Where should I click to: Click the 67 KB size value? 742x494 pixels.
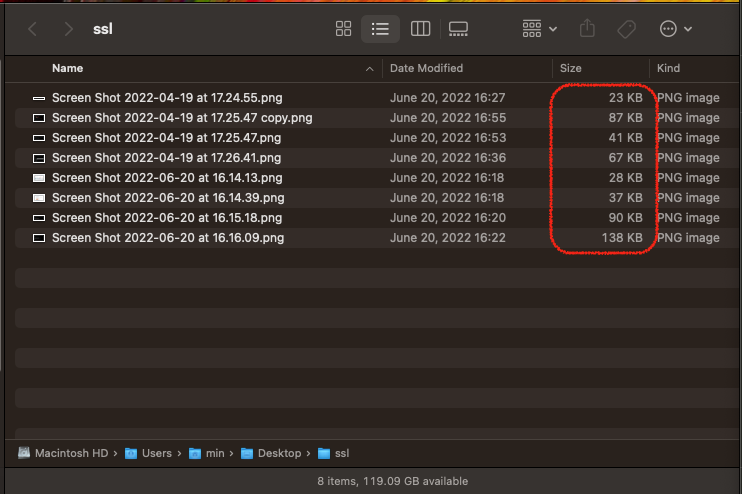pyautogui.click(x=626, y=158)
